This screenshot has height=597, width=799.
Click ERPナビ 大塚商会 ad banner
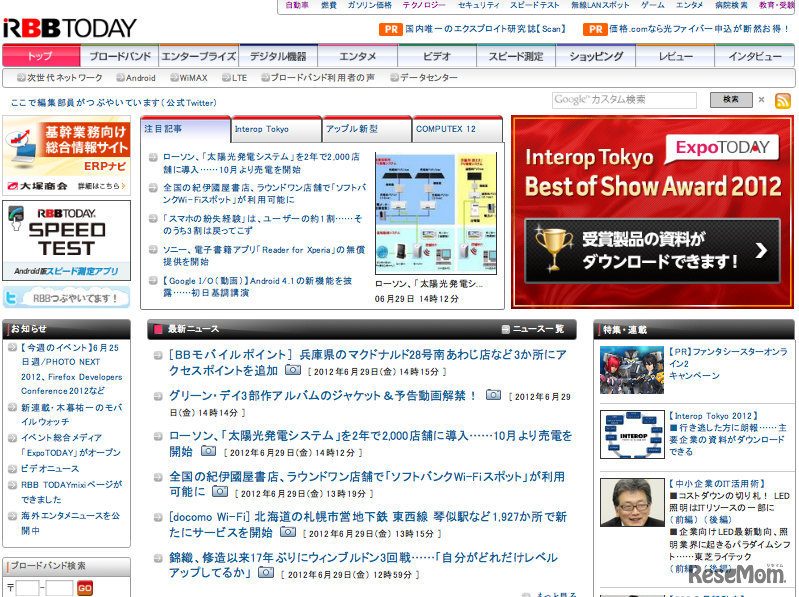(67, 156)
